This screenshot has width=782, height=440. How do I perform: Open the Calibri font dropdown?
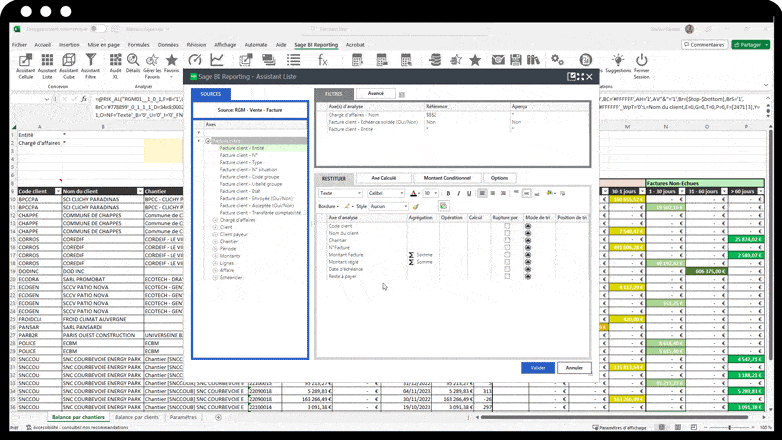tap(386, 194)
